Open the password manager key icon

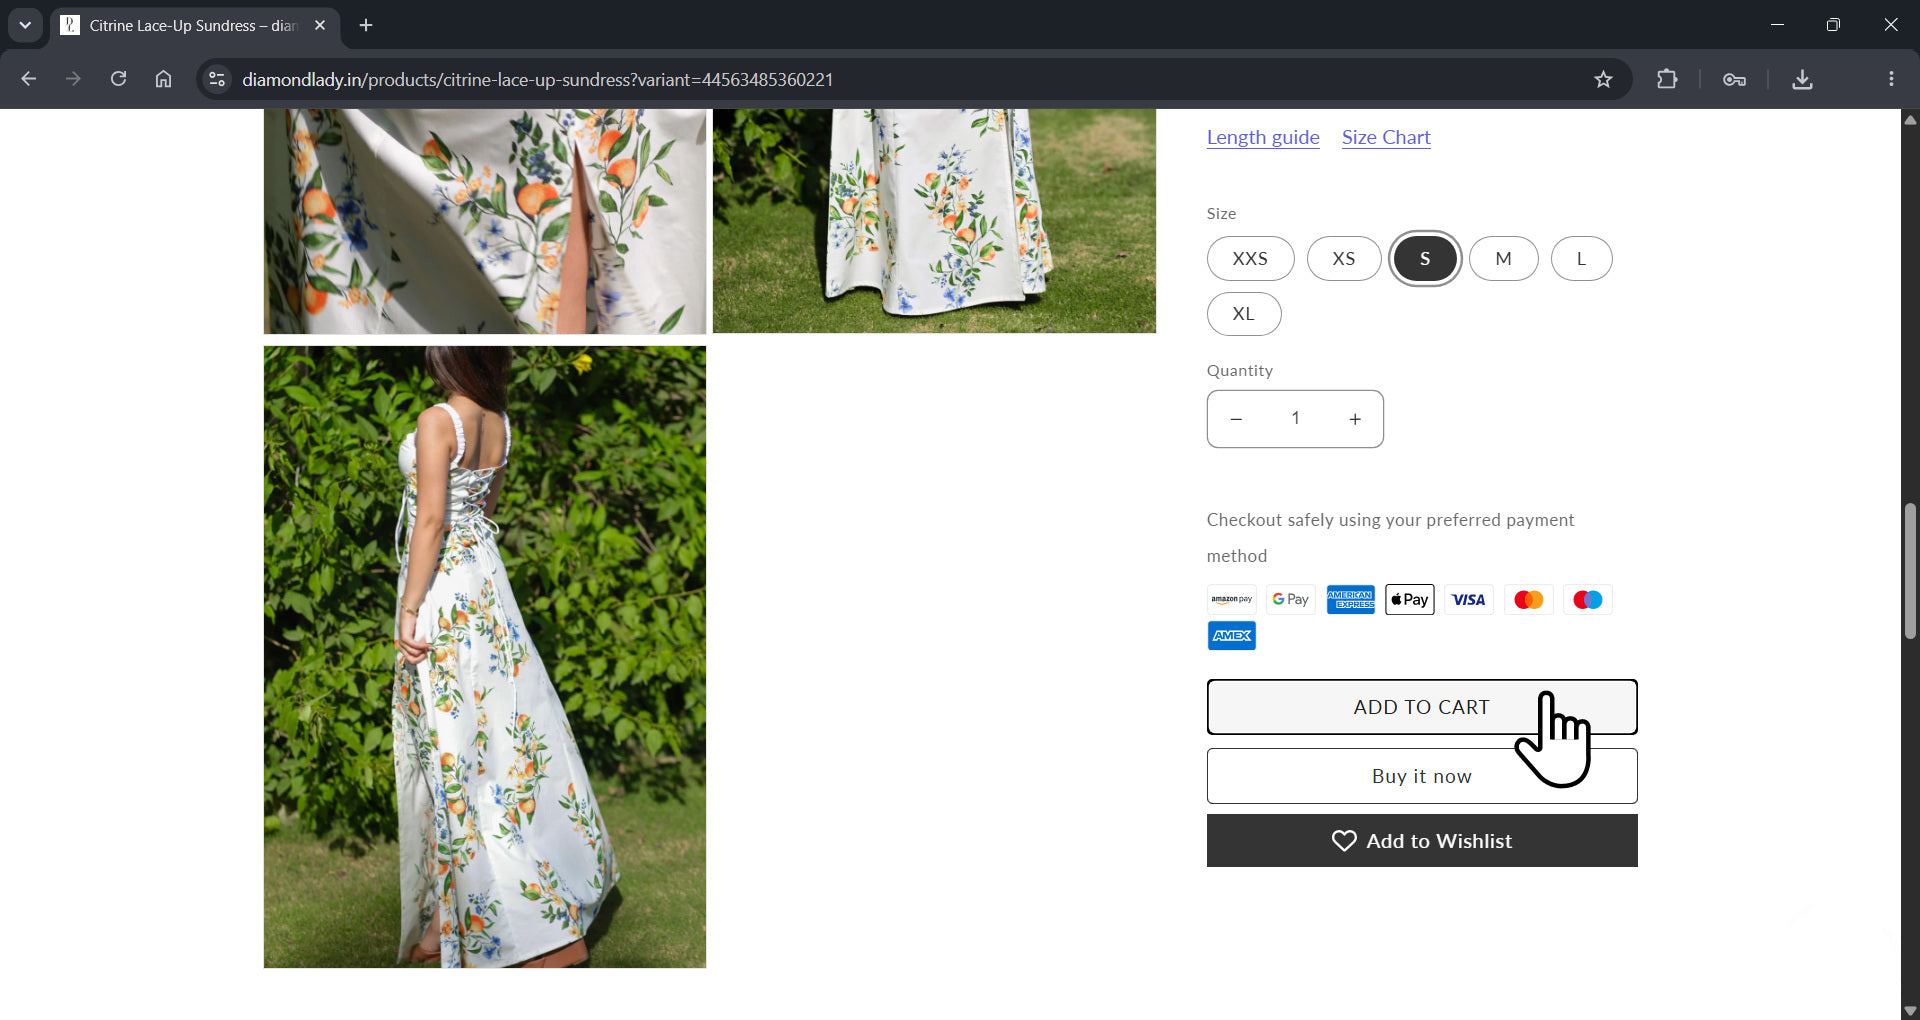(x=1734, y=79)
